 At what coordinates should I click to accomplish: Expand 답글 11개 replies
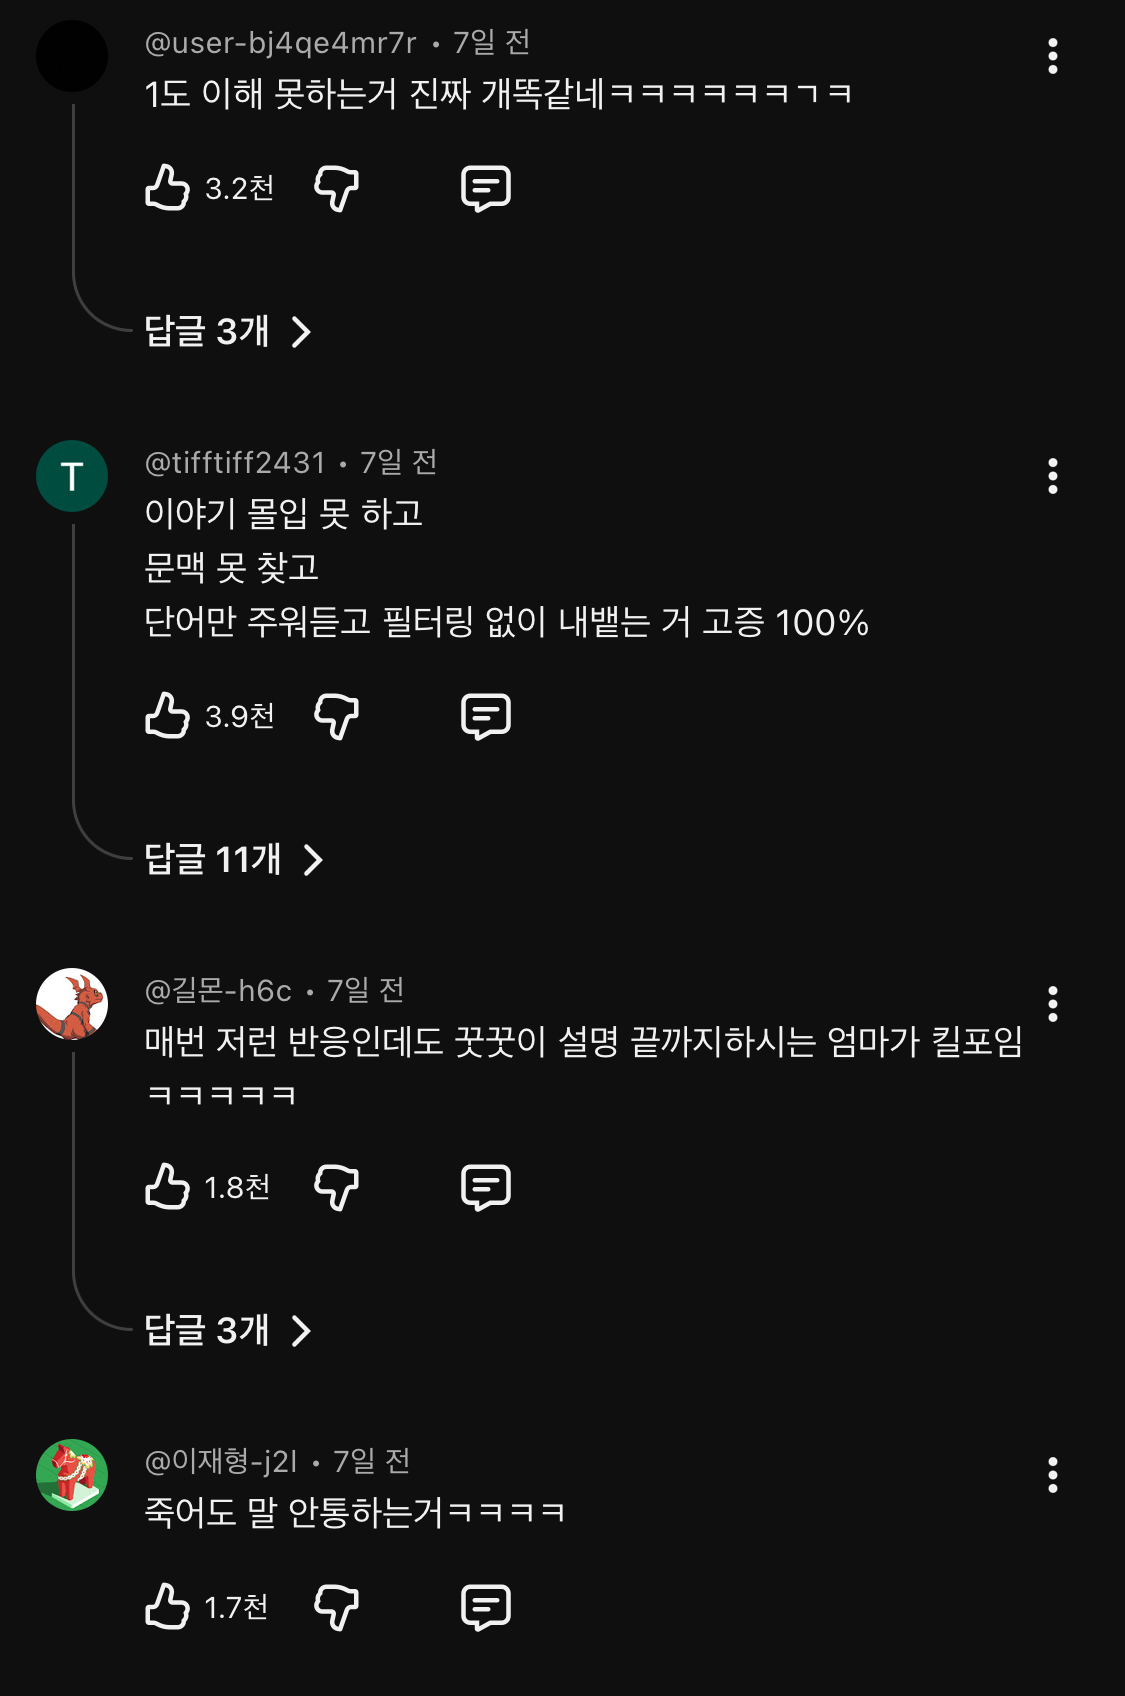click(233, 859)
